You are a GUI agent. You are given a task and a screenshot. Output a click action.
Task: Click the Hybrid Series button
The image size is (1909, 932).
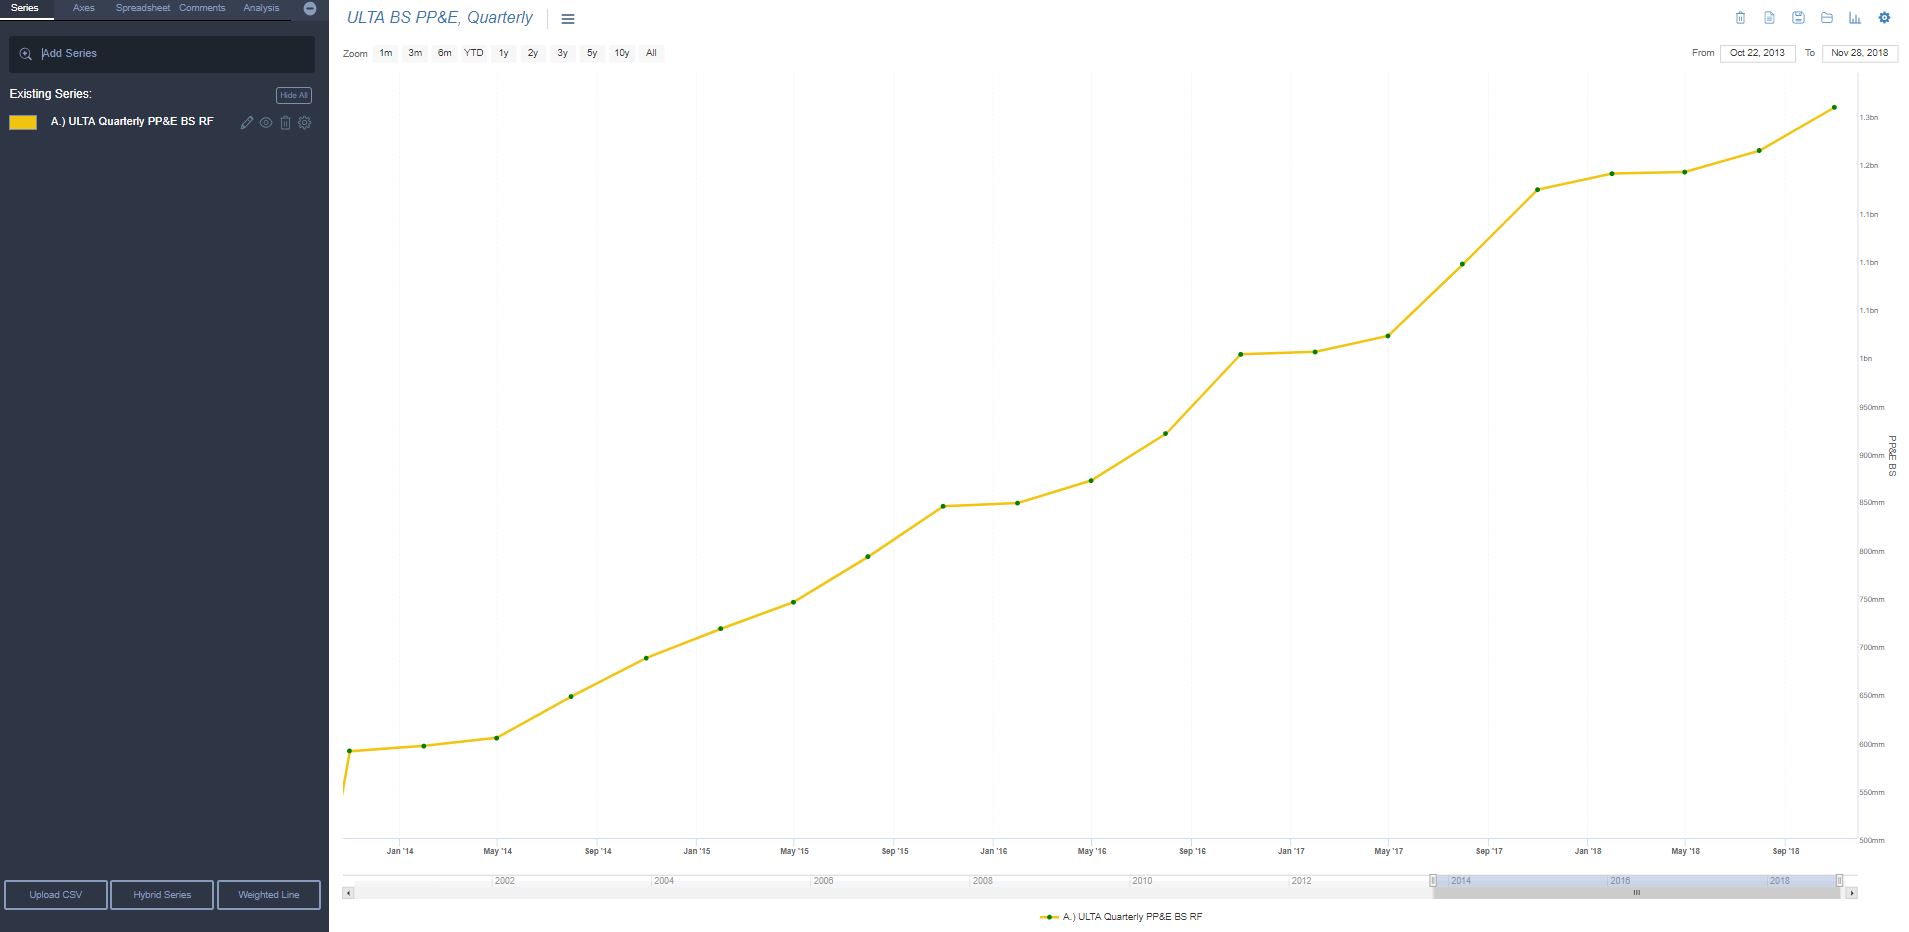(162, 895)
